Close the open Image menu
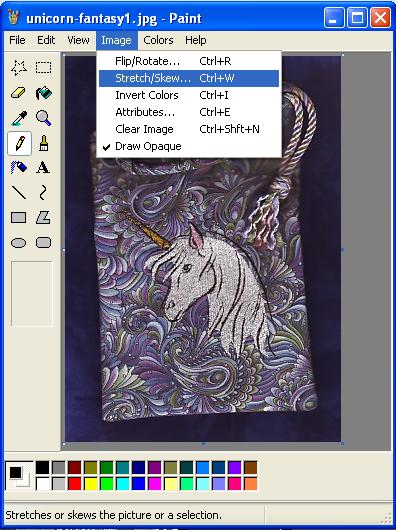Screen dimensions: 396x530 pyautogui.click(x=117, y=40)
